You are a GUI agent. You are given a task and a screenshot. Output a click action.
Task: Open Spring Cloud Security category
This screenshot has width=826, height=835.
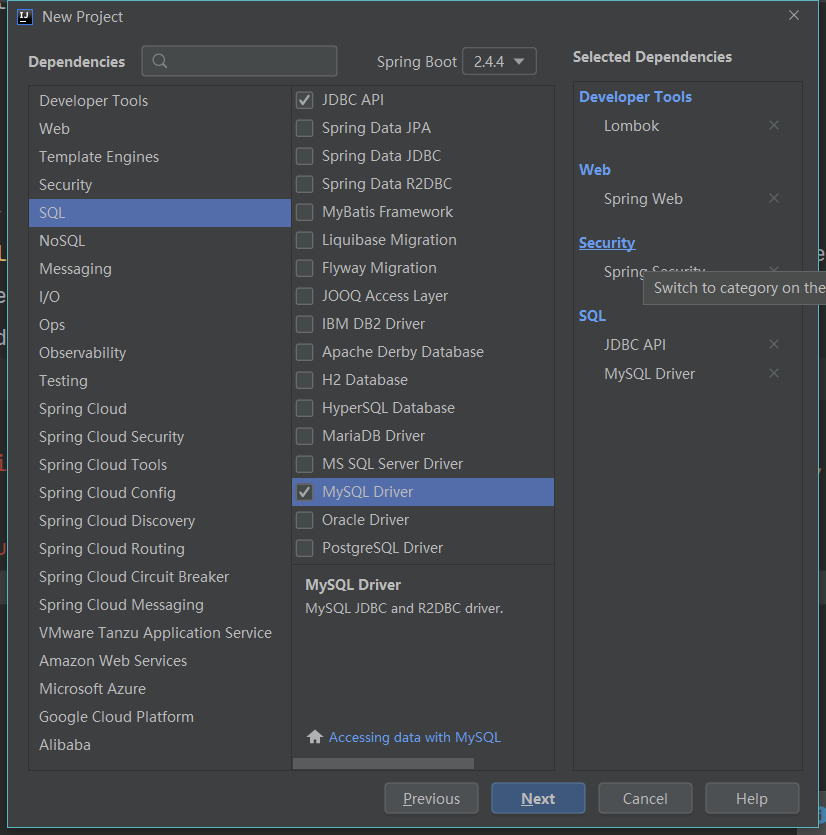click(x=160, y=437)
